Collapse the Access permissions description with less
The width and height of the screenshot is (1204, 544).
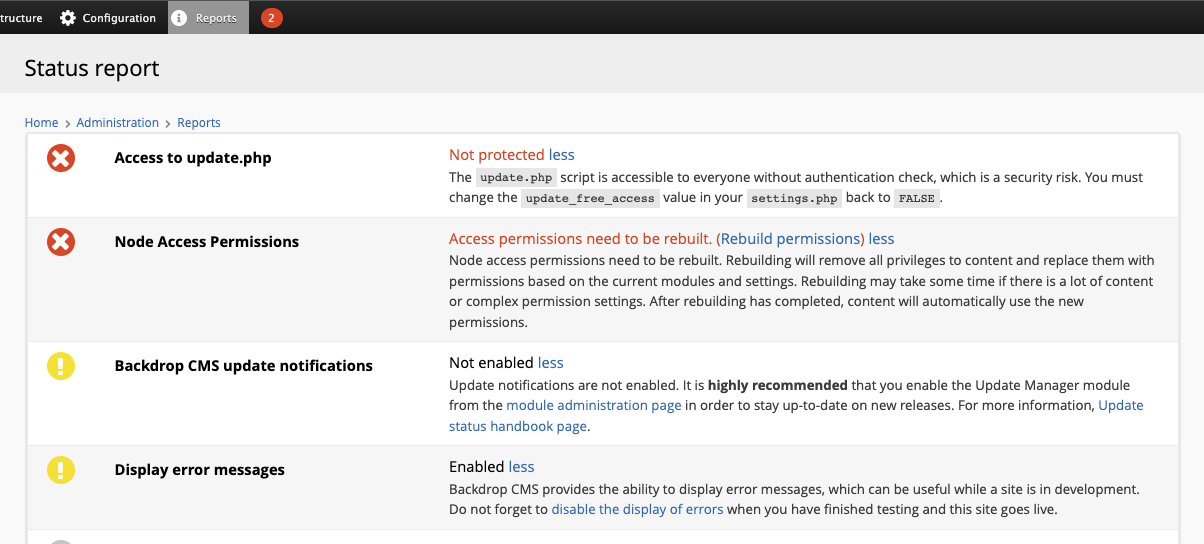pyautogui.click(x=881, y=239)
